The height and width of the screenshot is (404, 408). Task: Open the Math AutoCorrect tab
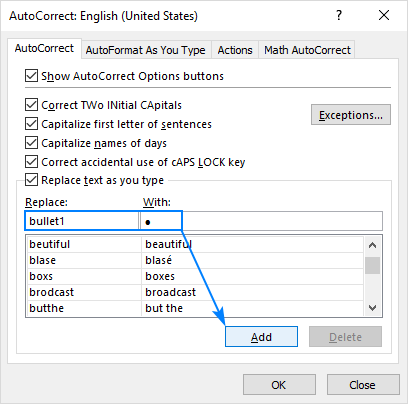point(307,50)
